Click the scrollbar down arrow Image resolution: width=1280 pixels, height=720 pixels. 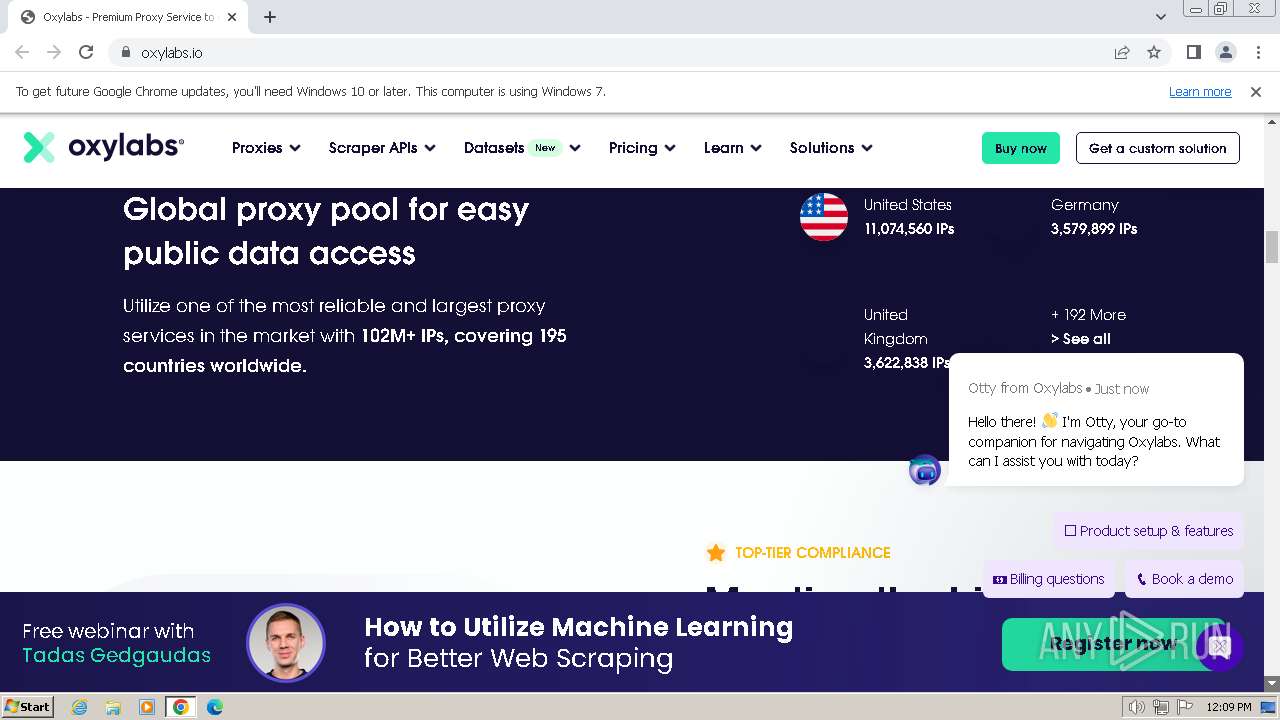pos(1272,683)
